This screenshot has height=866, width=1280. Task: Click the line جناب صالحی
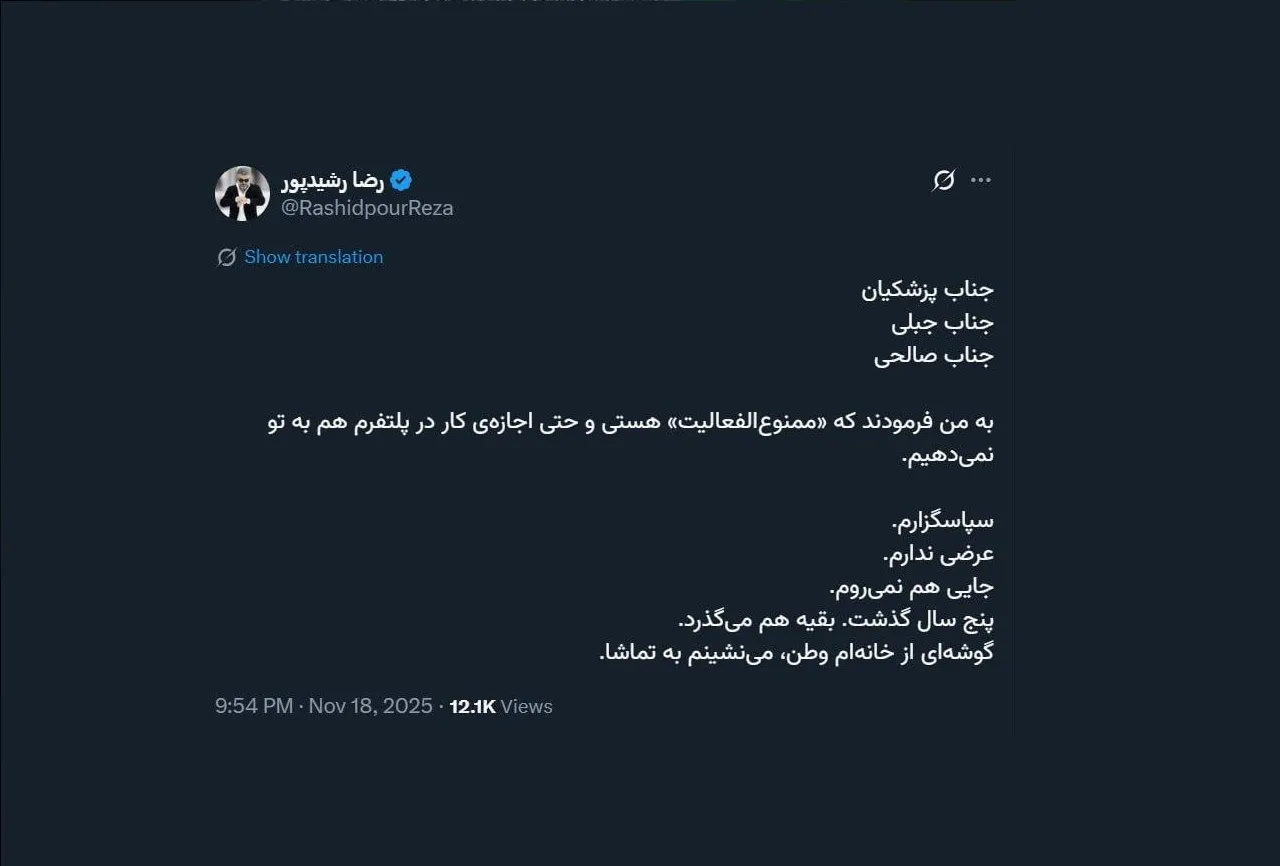pos(936,354)
